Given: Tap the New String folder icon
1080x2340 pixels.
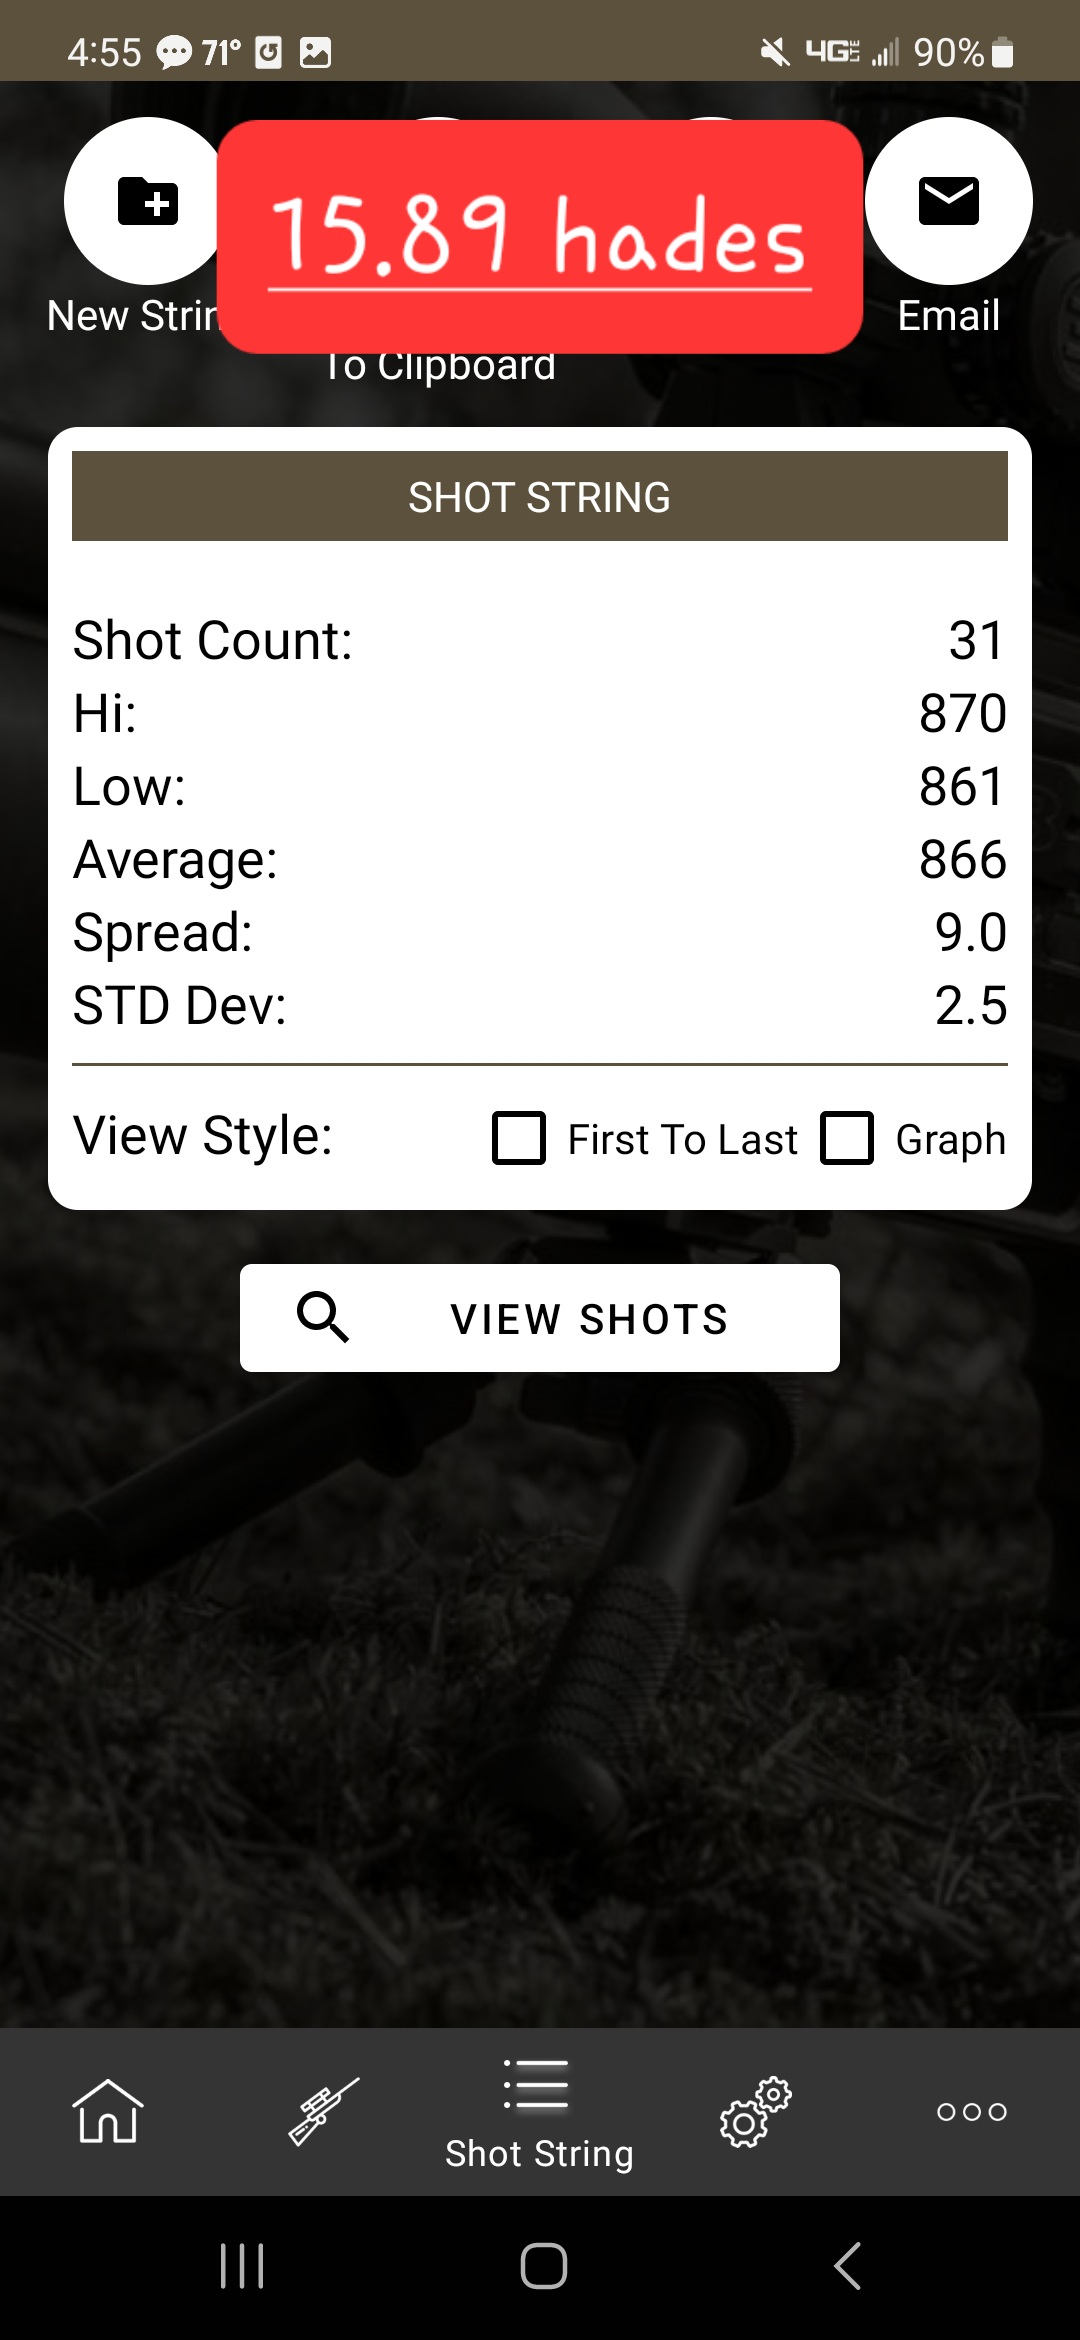Looking at the screenshot, I should pyautogui.click(x=148, y=201).
